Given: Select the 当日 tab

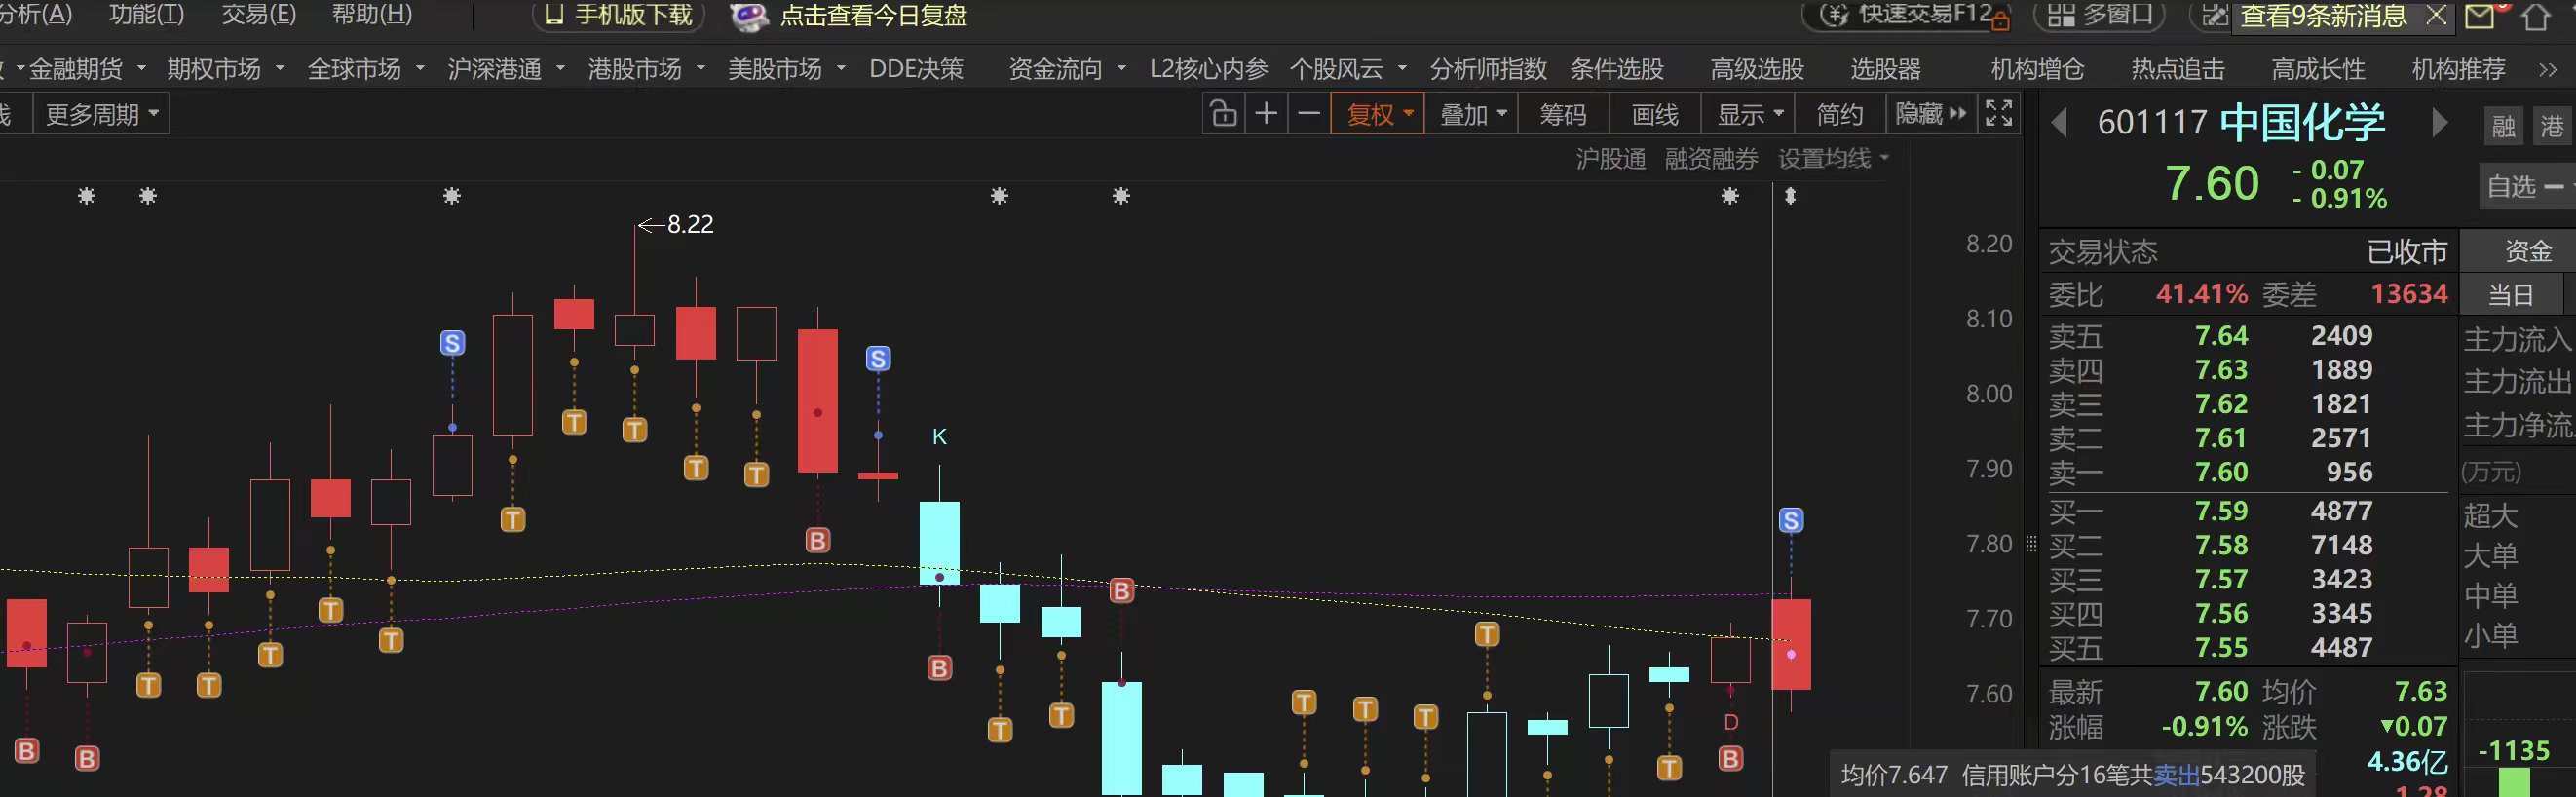Looking at the screenshot, I should 2511,295.
